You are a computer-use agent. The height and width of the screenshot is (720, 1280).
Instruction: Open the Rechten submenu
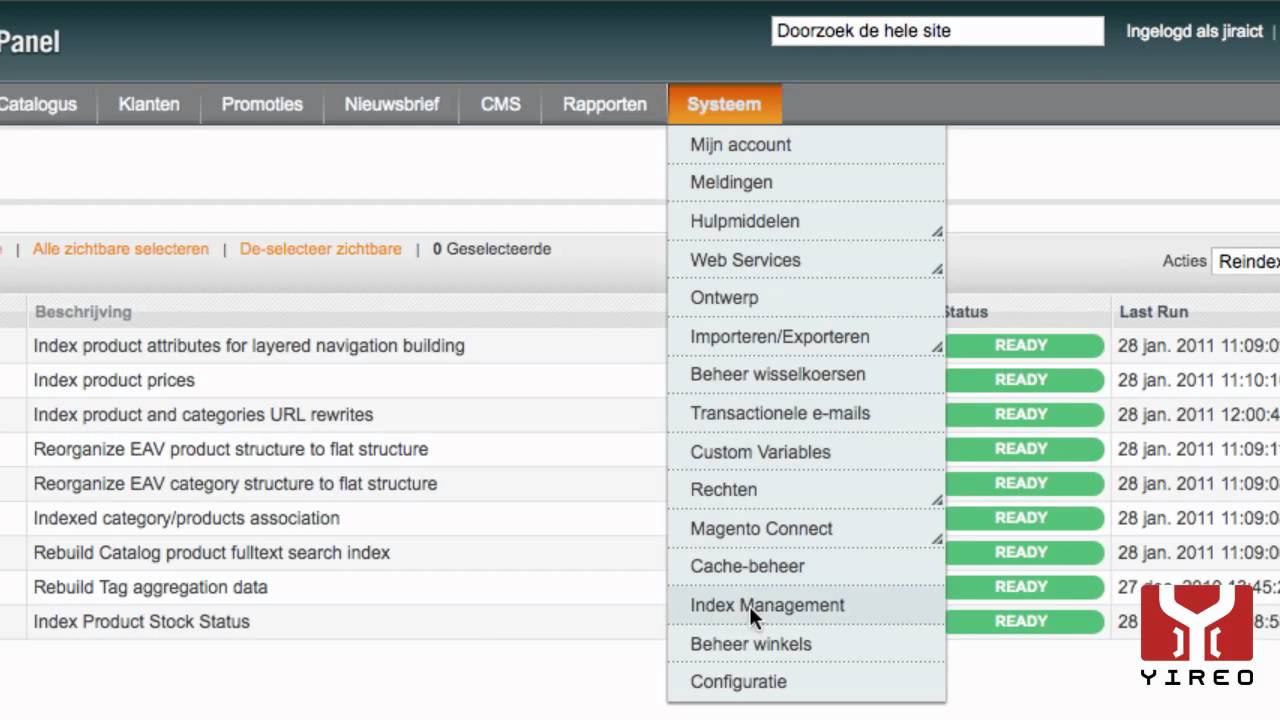tap(724, 490)
